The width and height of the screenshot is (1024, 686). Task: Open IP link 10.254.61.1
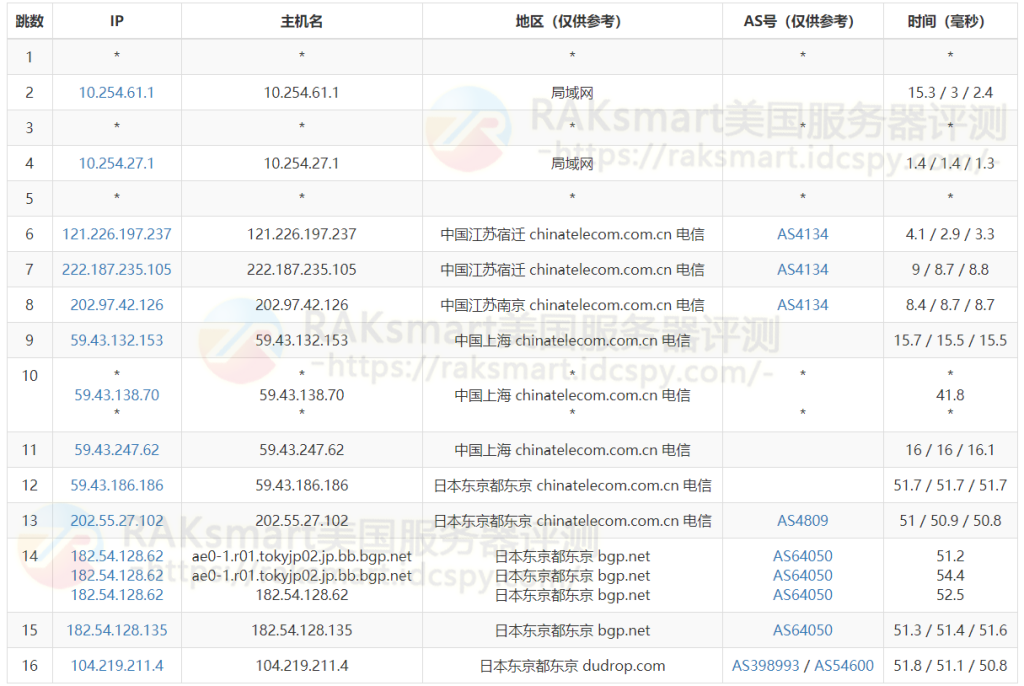116,93
